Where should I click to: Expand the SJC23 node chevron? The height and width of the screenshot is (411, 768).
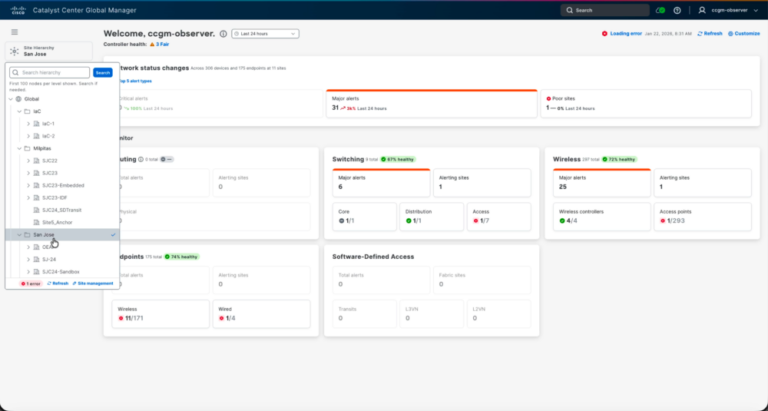28,173
